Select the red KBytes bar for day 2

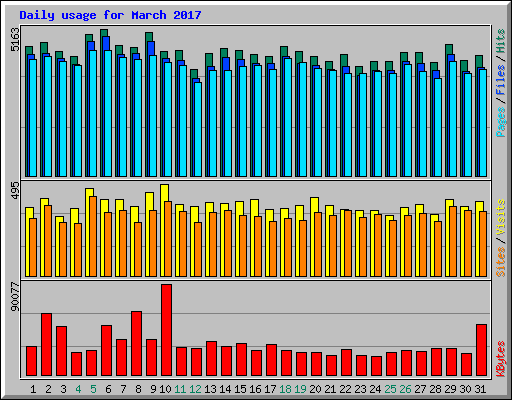(x=47, y=345)
